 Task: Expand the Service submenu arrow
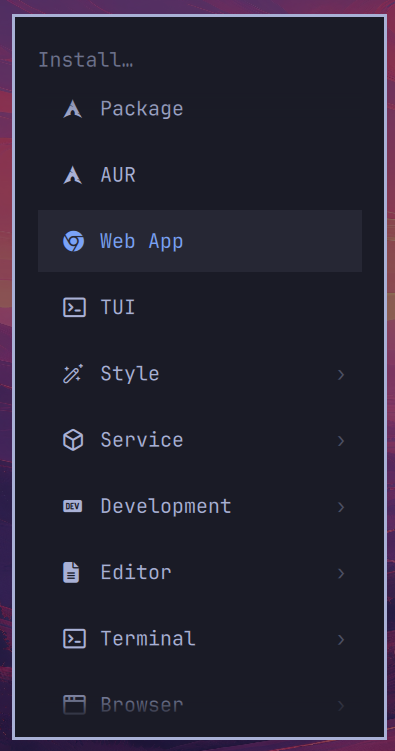tap(341, 440)
